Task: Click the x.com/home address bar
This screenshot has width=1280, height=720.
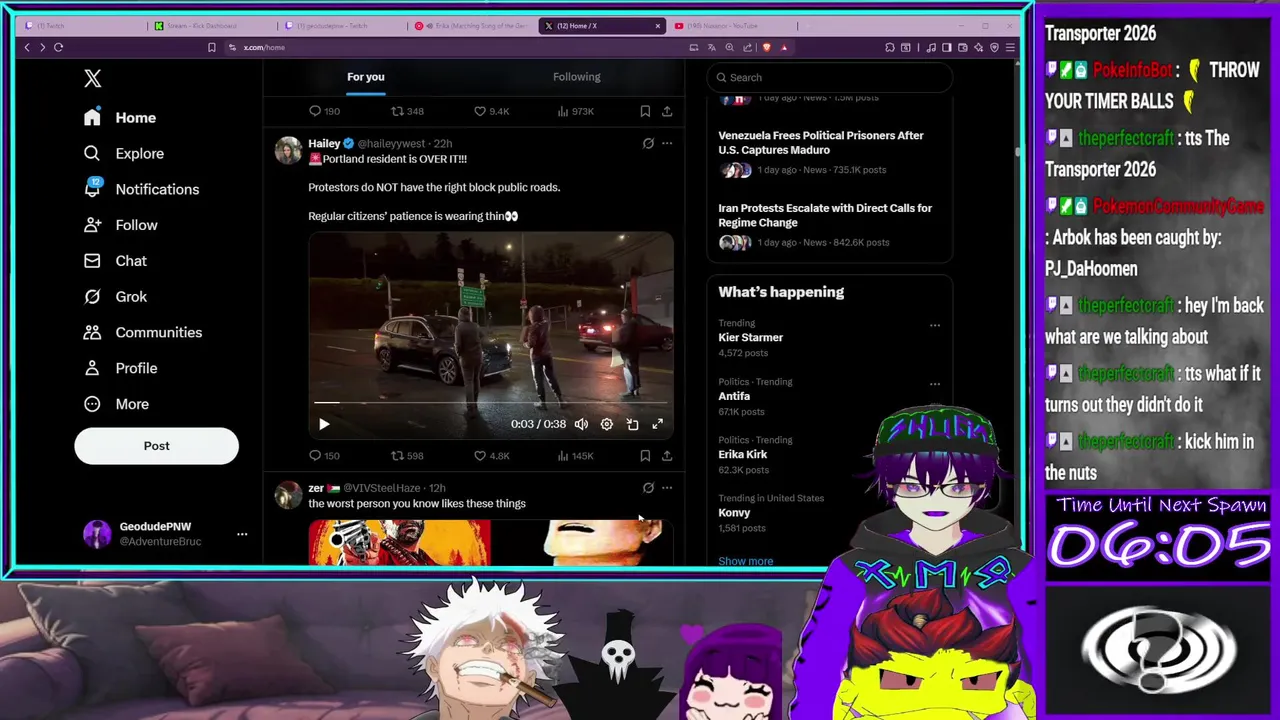Action: click(264, 47)
